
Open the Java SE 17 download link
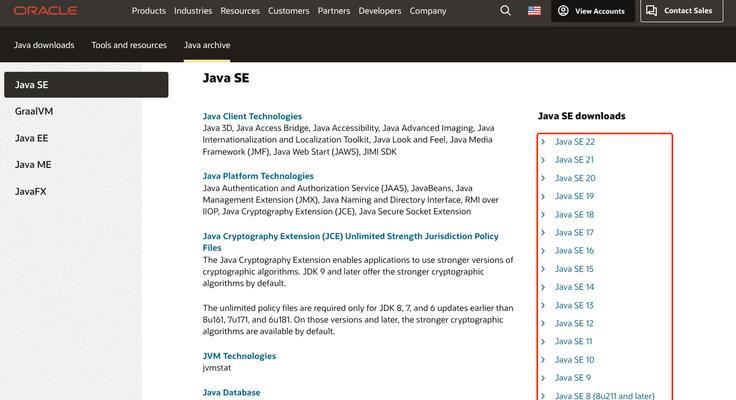(574, 232)
